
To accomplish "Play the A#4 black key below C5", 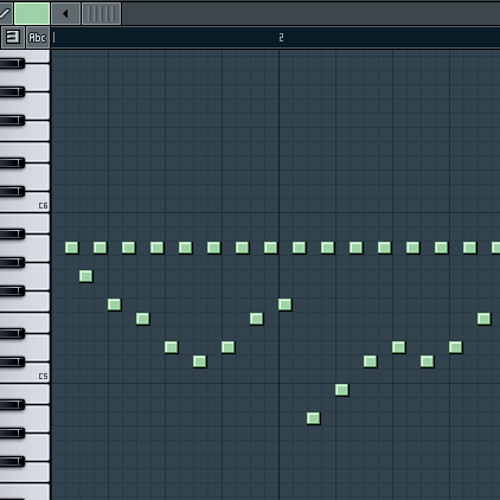I will click(x=12, y=404).
